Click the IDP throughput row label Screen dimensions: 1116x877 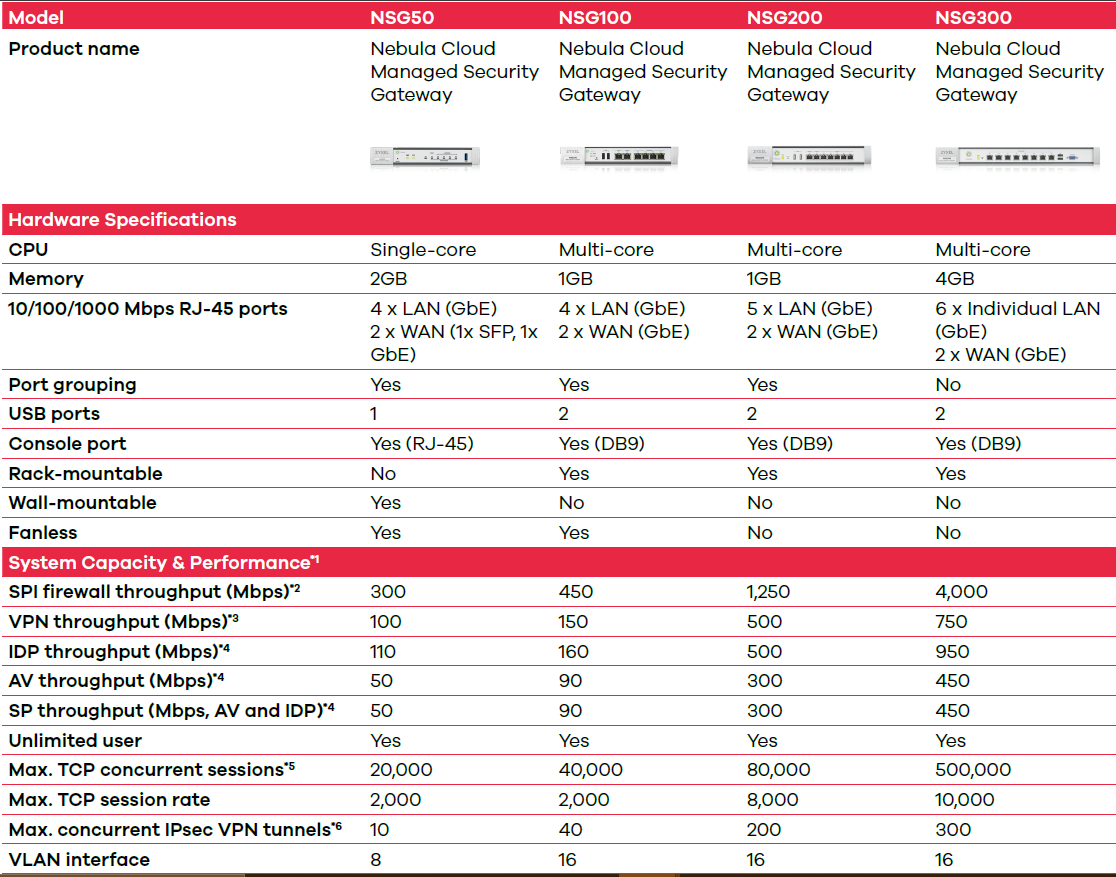click(120, 652)
